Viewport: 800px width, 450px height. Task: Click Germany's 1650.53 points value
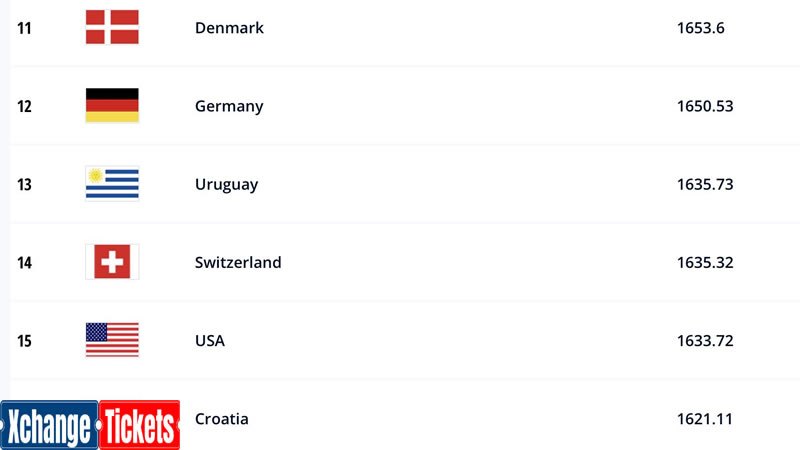[x=705, y=106]
